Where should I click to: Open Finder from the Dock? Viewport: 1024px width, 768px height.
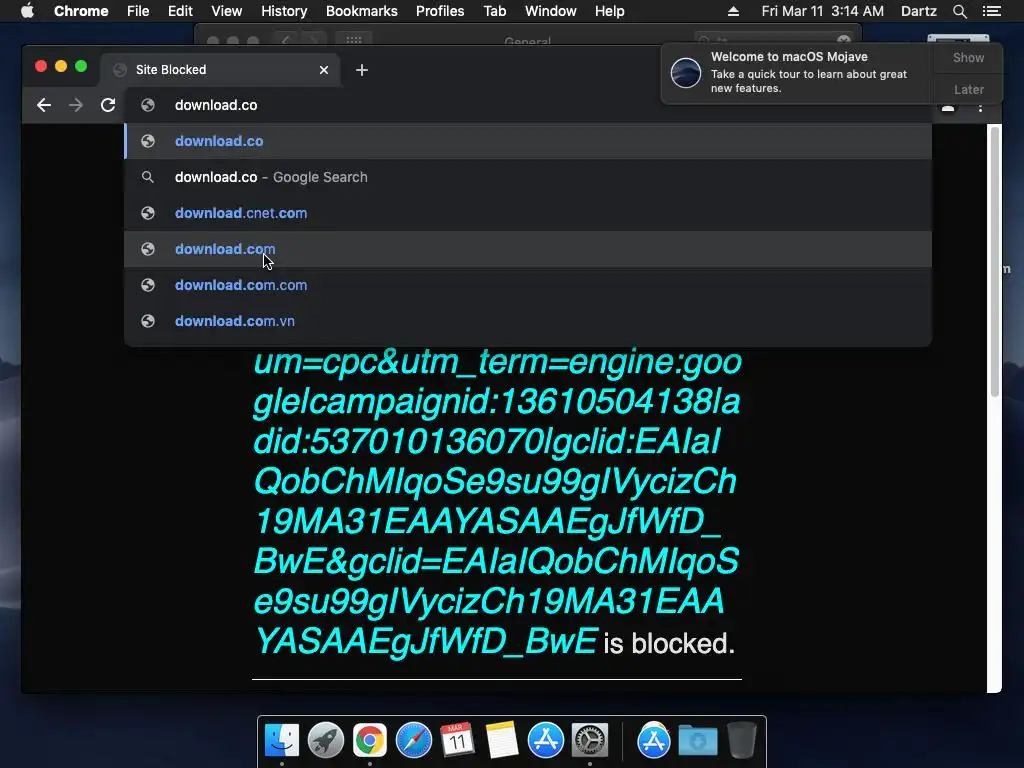tap(281, 740)
